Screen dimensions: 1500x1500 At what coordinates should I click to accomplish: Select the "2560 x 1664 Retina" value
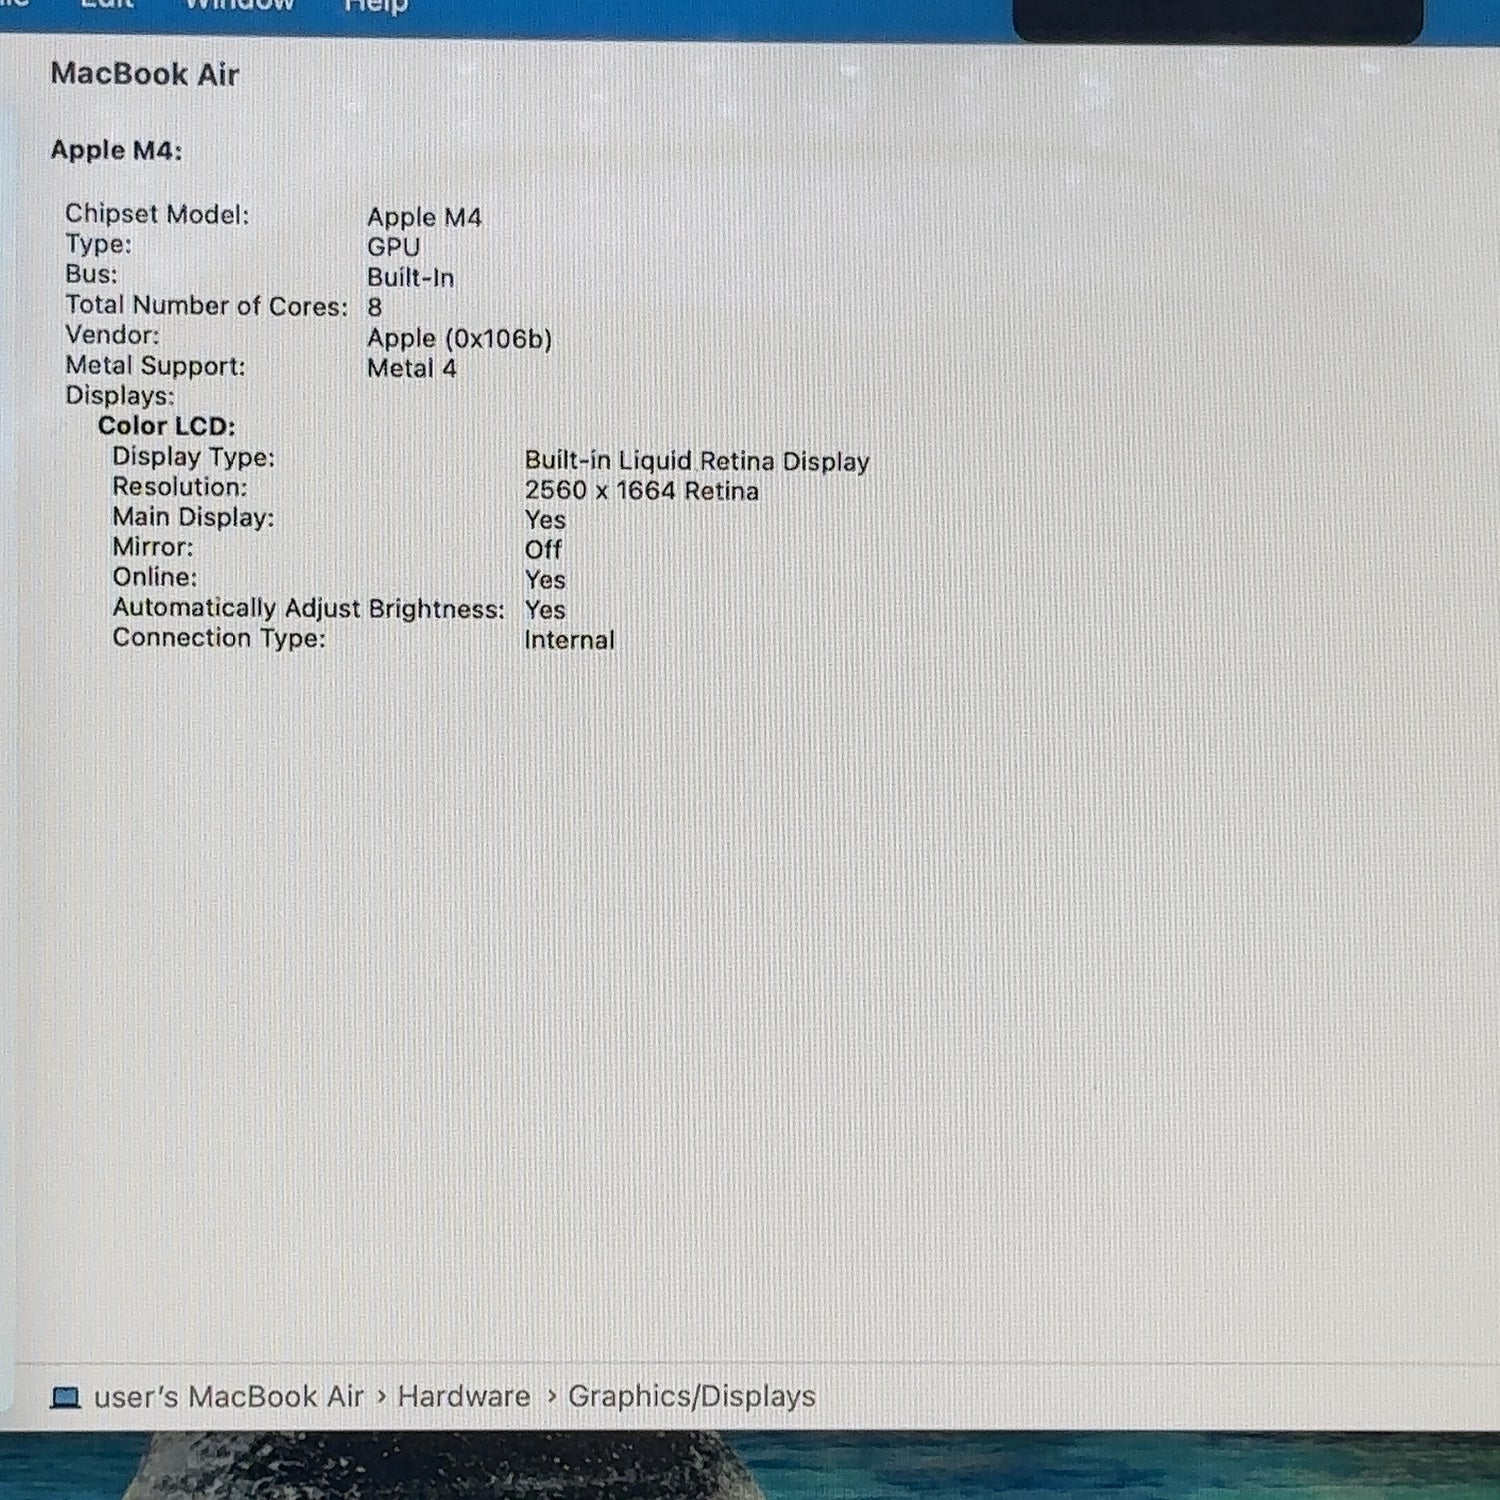[x=641, y=491]
